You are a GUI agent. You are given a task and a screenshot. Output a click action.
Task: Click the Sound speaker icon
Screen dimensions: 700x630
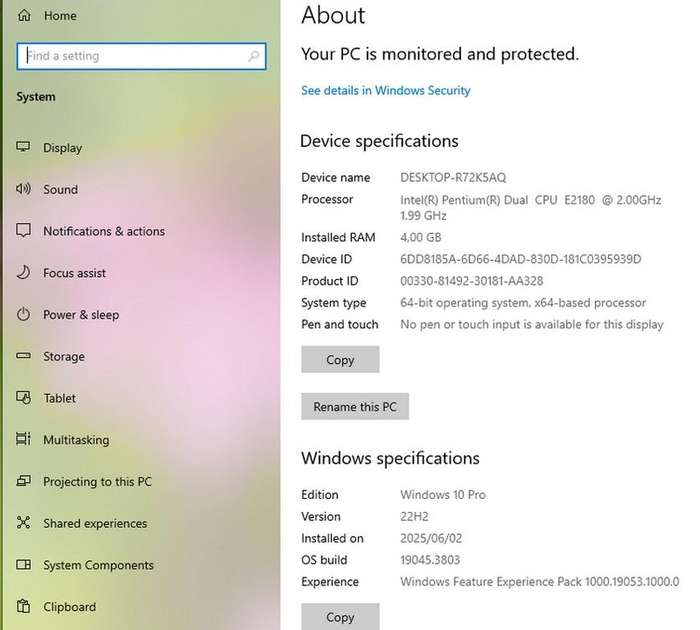tap(23, 189)
